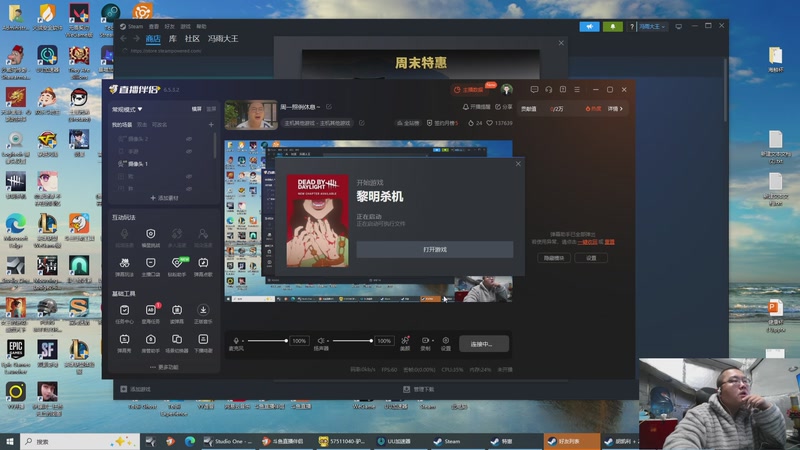
Task: Open the 美颜 beauty filter icon
Action: 405,340
